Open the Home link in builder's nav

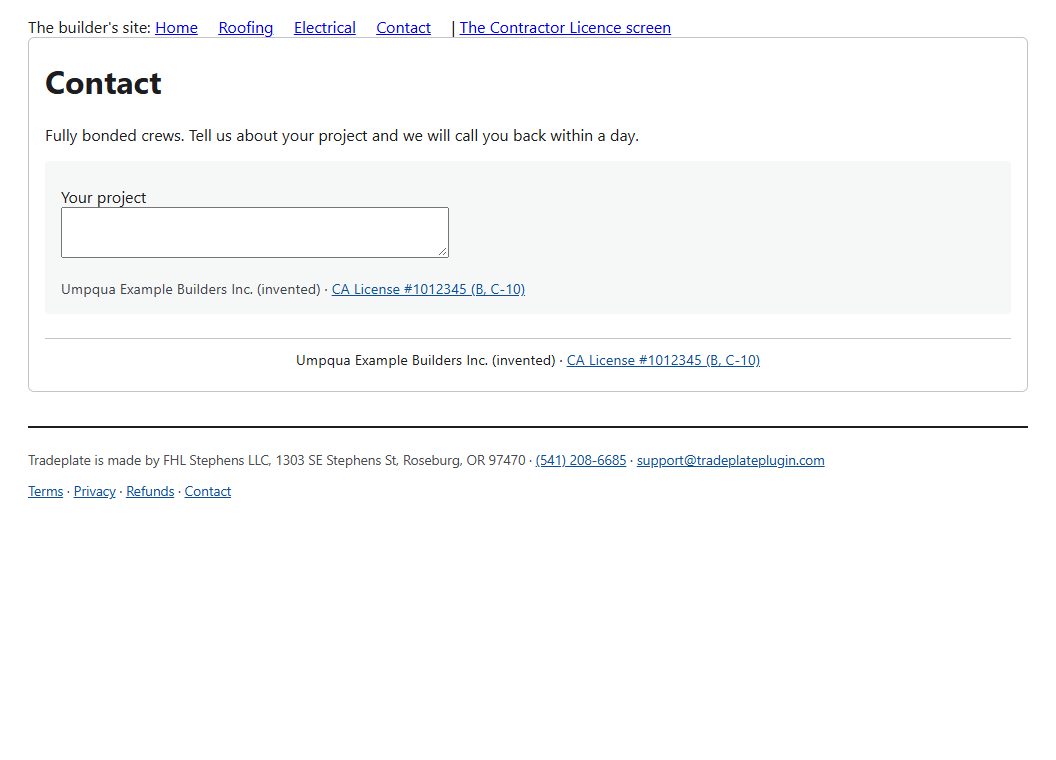[x=176, y=28]
